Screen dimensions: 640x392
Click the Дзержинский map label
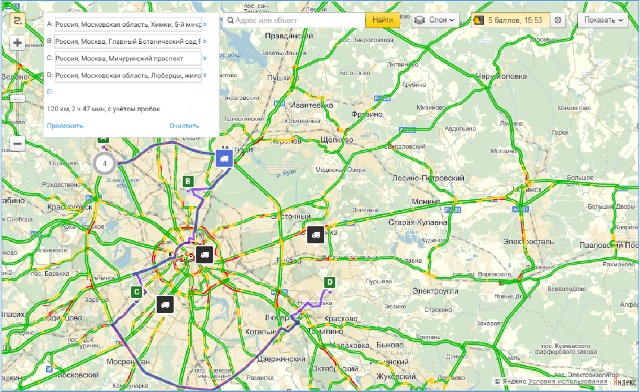click(281, 359)
